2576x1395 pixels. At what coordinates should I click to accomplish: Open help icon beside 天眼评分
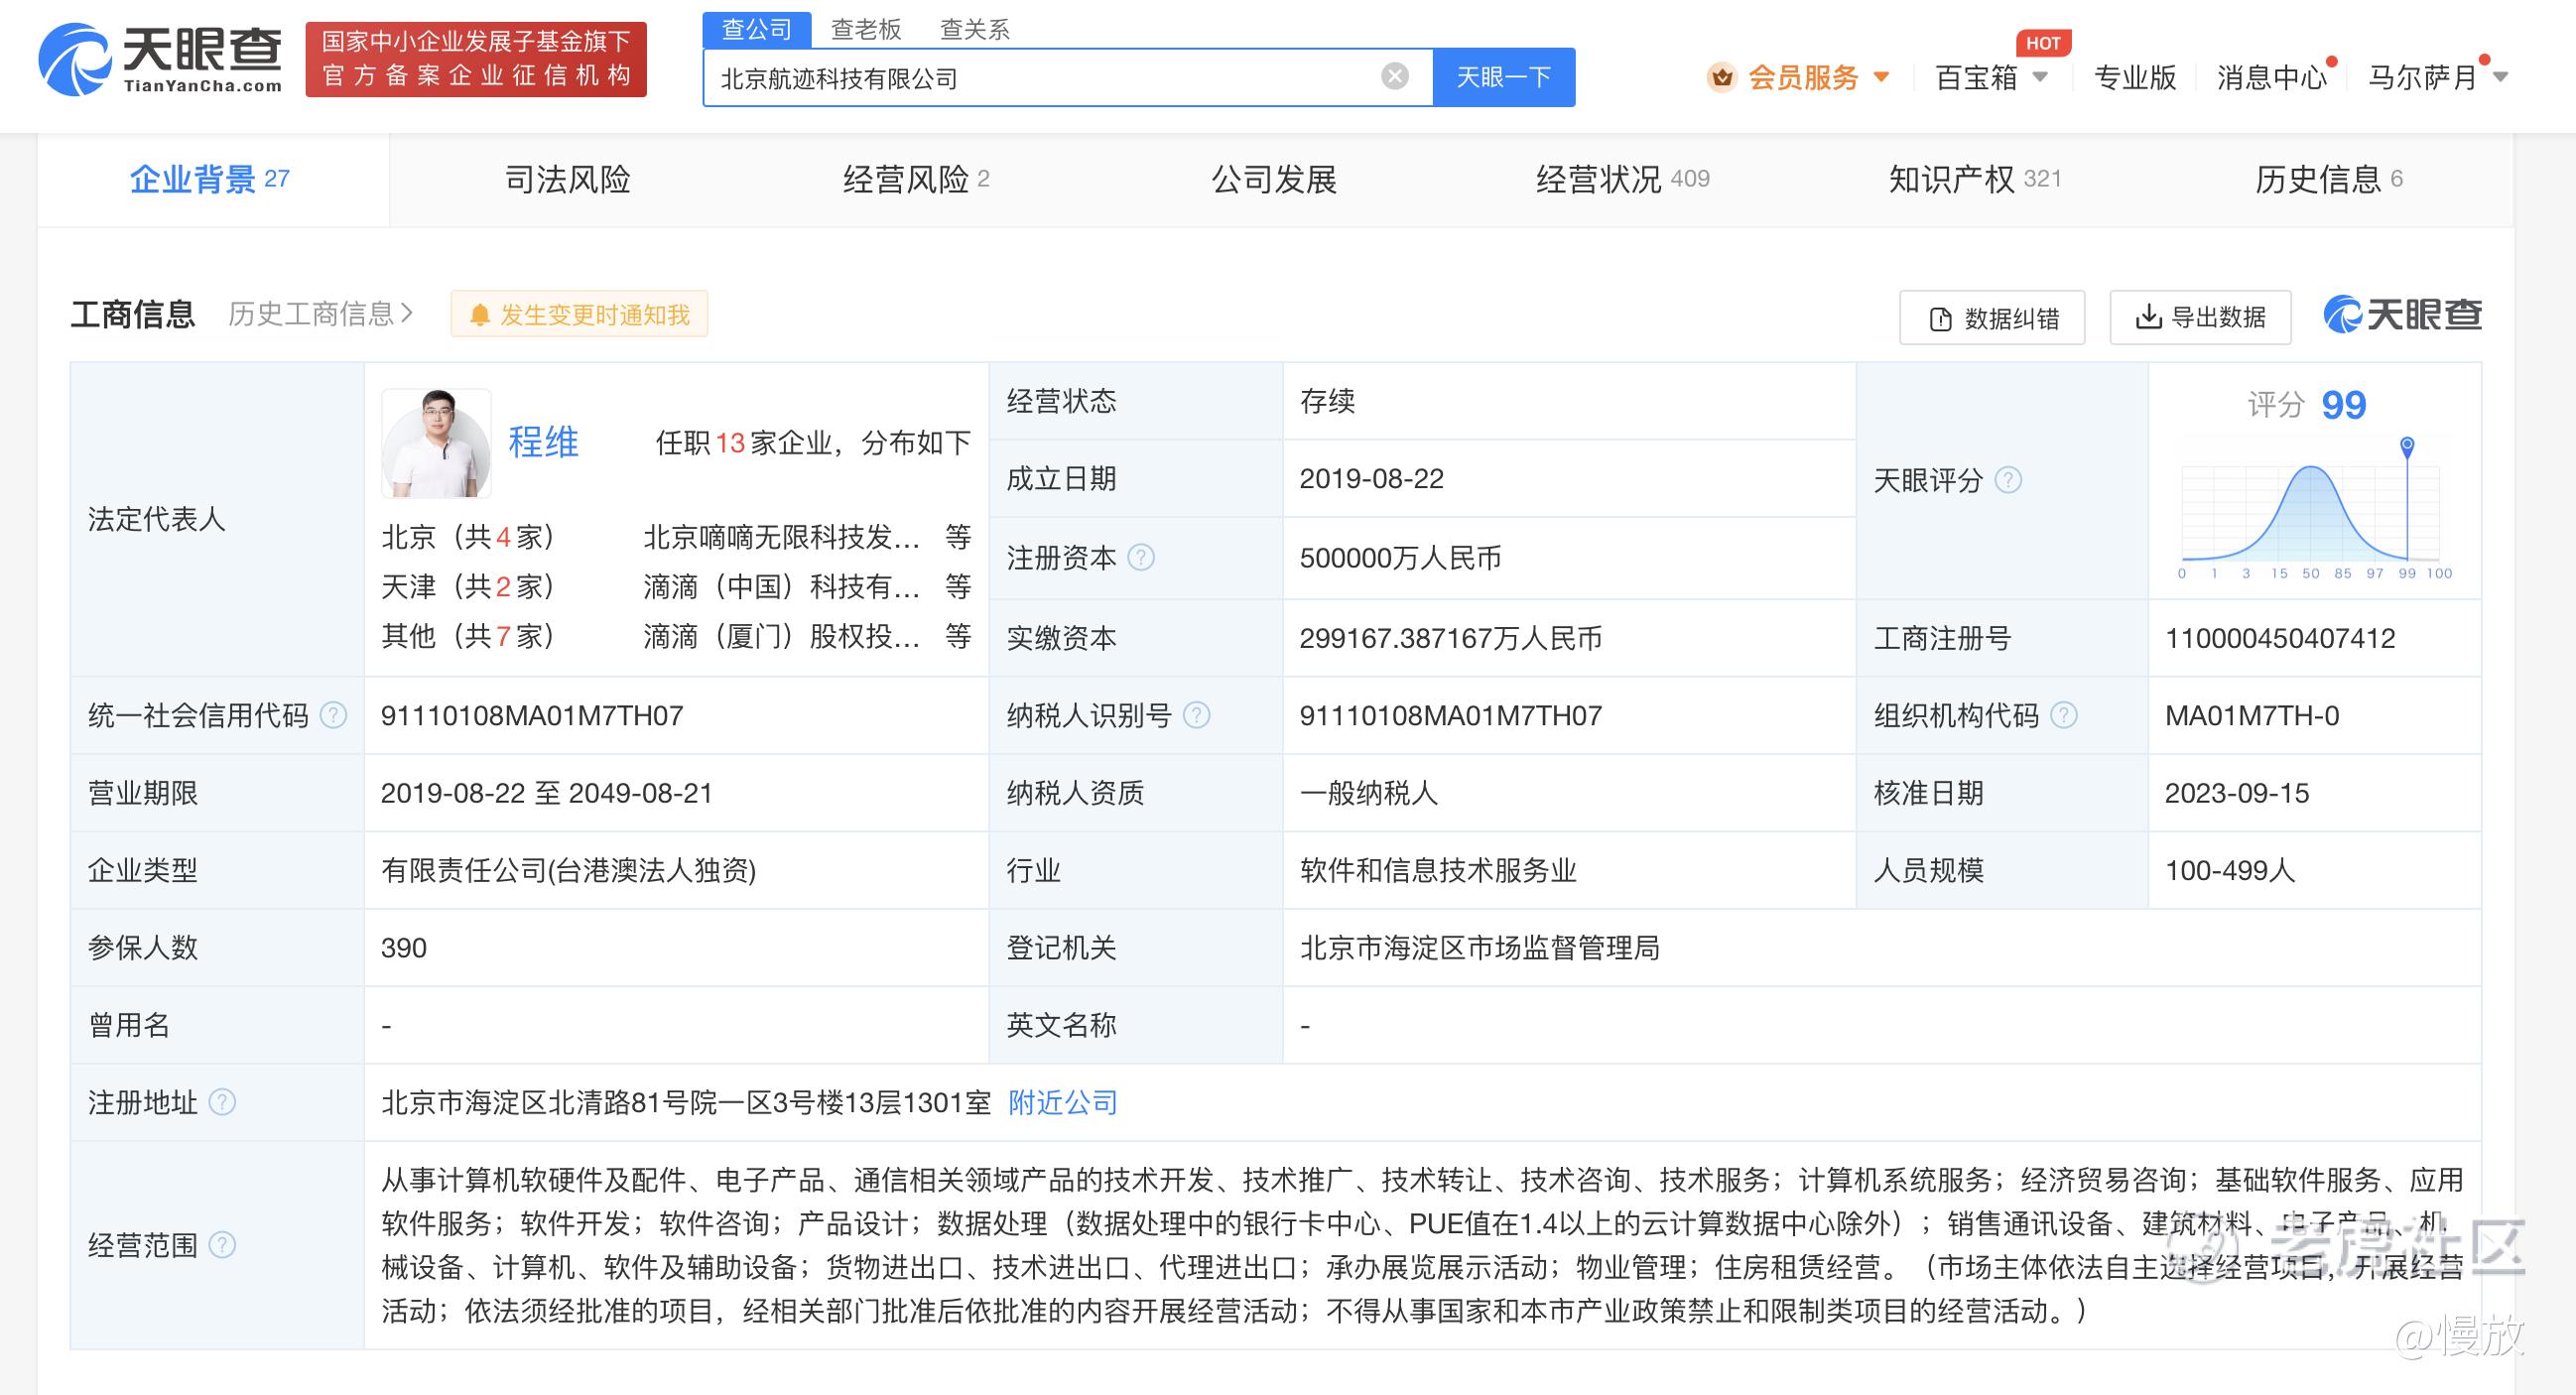(x=2008, y=480)
